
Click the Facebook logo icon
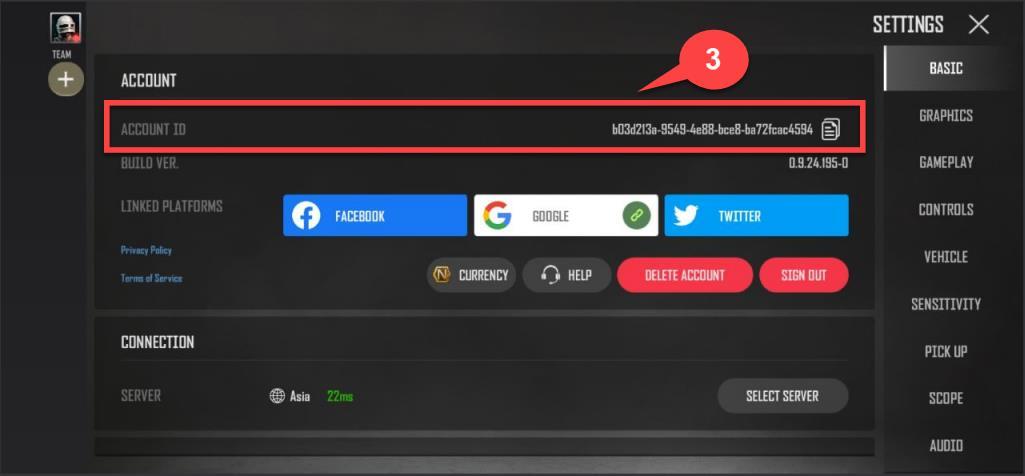pyautogui.click(x=305, y=216)
